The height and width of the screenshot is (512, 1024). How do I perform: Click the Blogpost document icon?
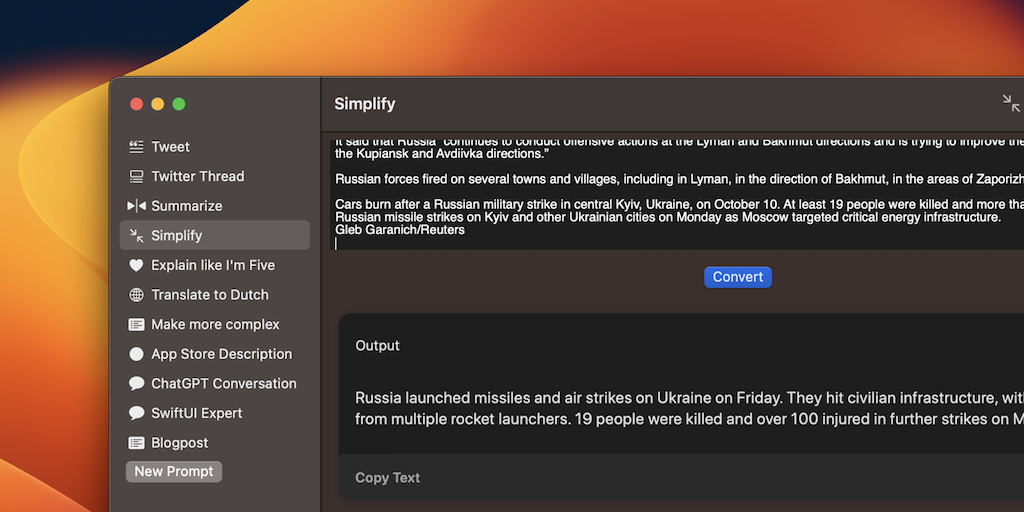click(136, 443)
